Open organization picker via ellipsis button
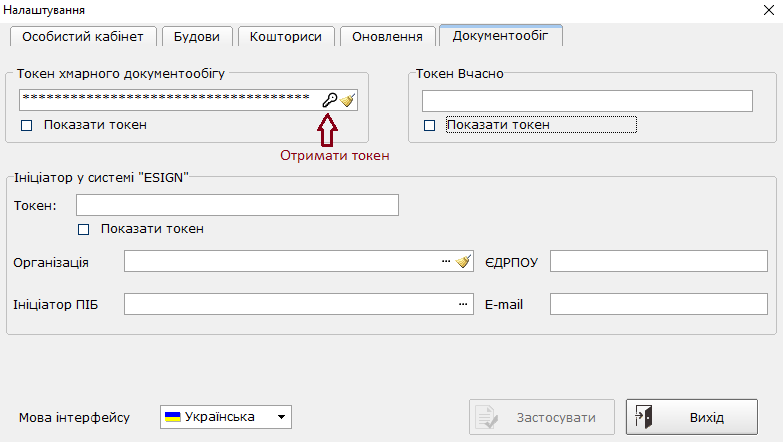The image size is (783, 442). click(446, 261)
